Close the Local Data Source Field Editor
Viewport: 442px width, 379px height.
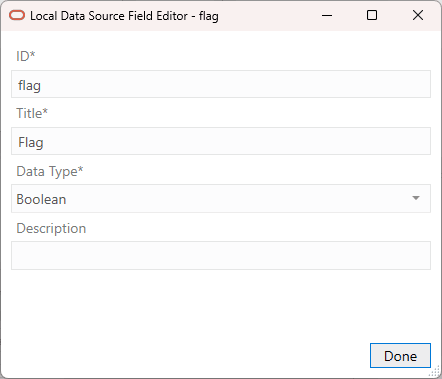[x=418, y=15]
